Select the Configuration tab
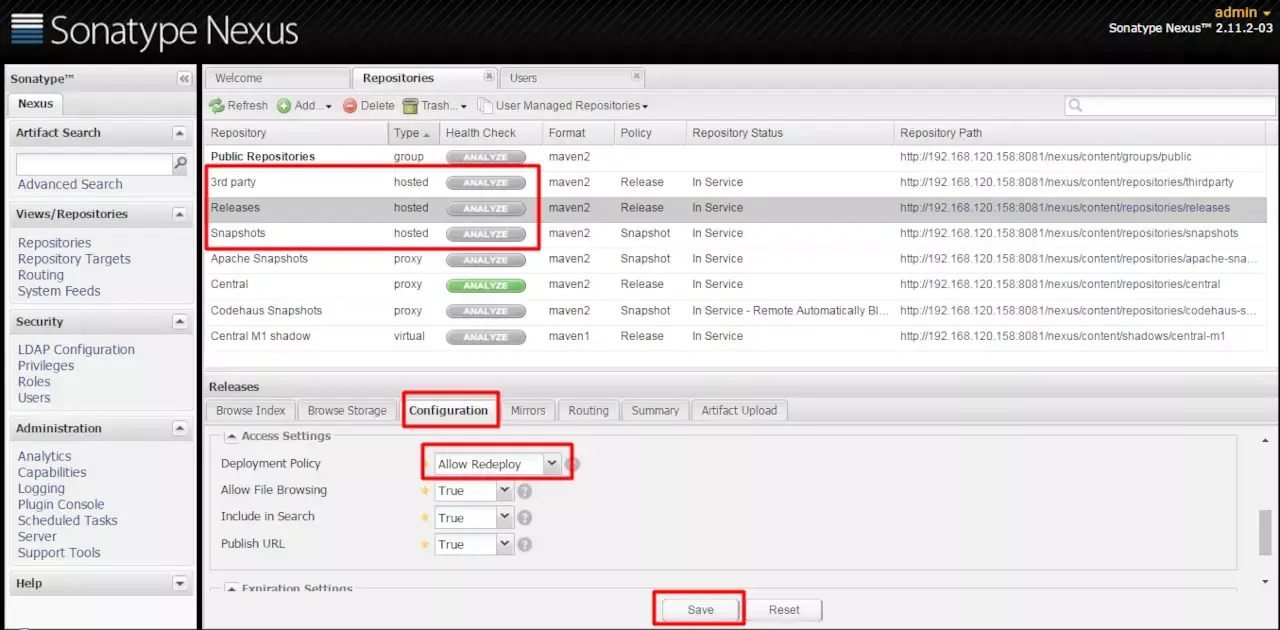This screenshot has width=1280, height=630. (449, 410)
